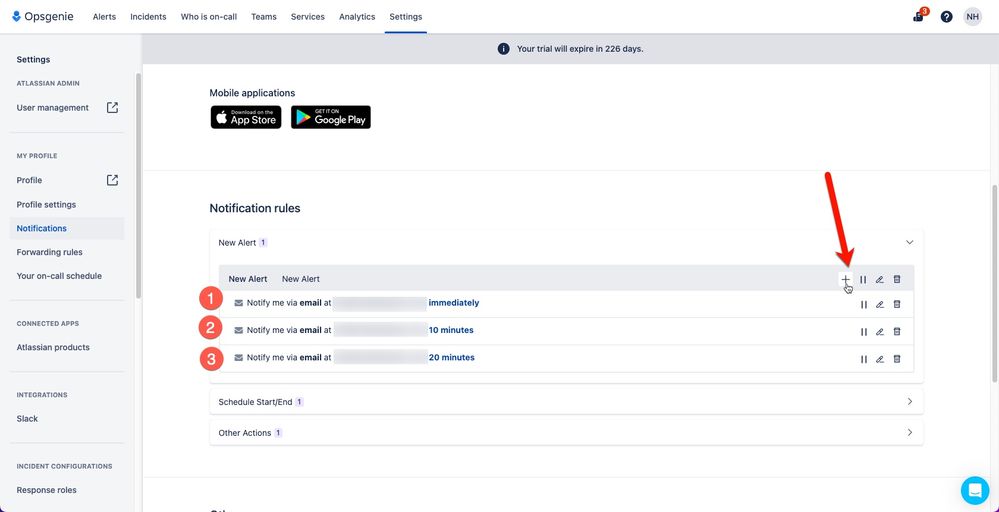Open the help question mark icon
The image size is (999, 512).
(946, 17)
